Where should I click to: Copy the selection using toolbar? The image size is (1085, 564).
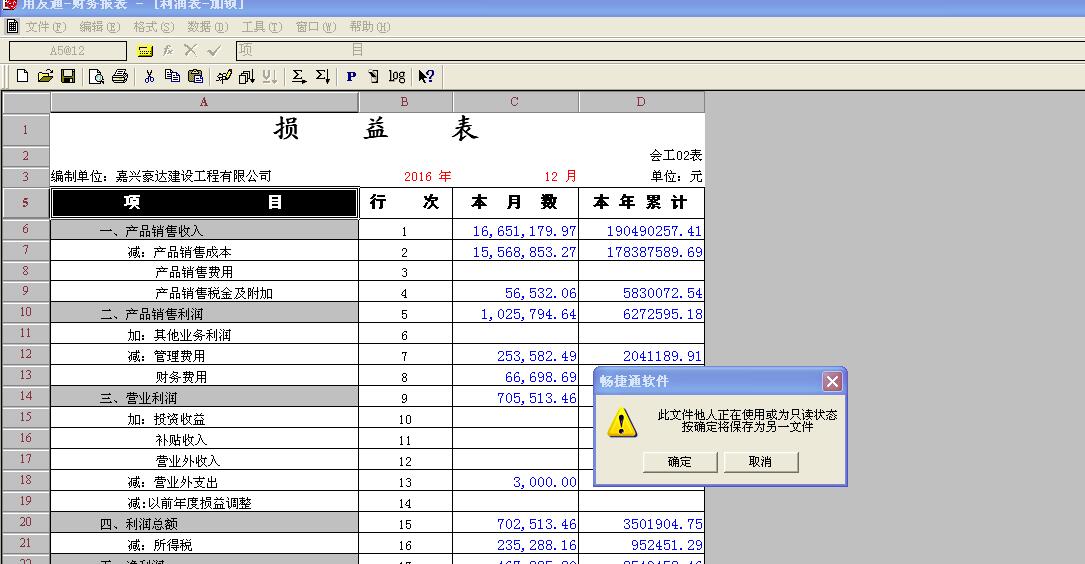click(172, 76)
